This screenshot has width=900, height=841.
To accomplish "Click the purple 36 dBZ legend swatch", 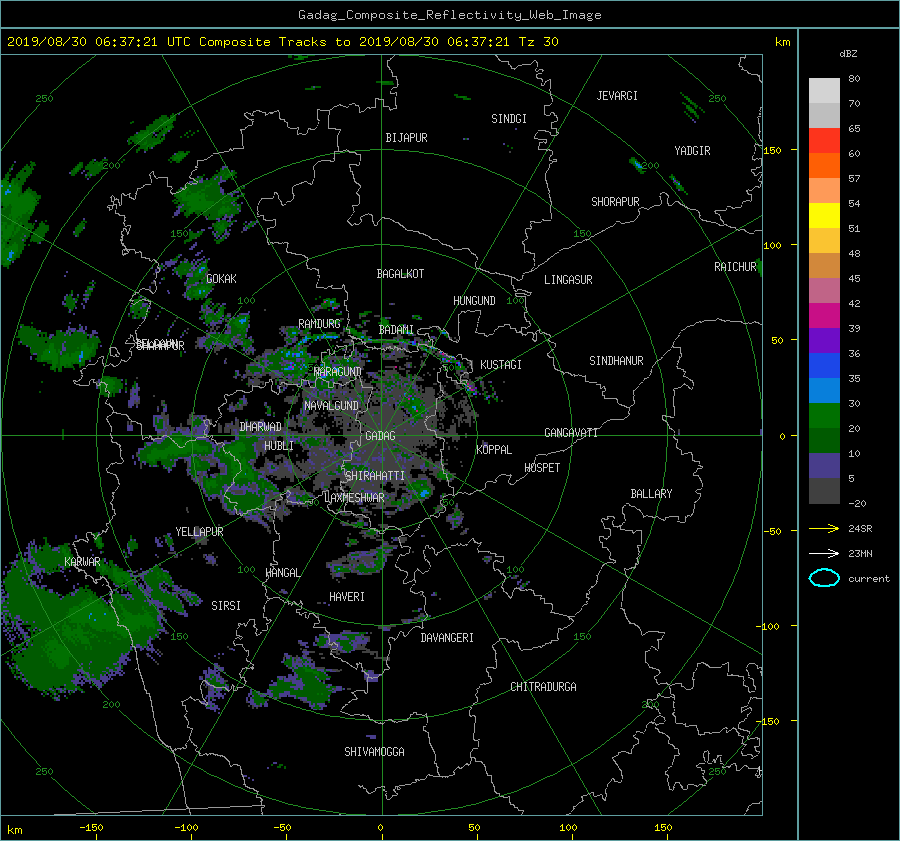I will pos(824,341).
